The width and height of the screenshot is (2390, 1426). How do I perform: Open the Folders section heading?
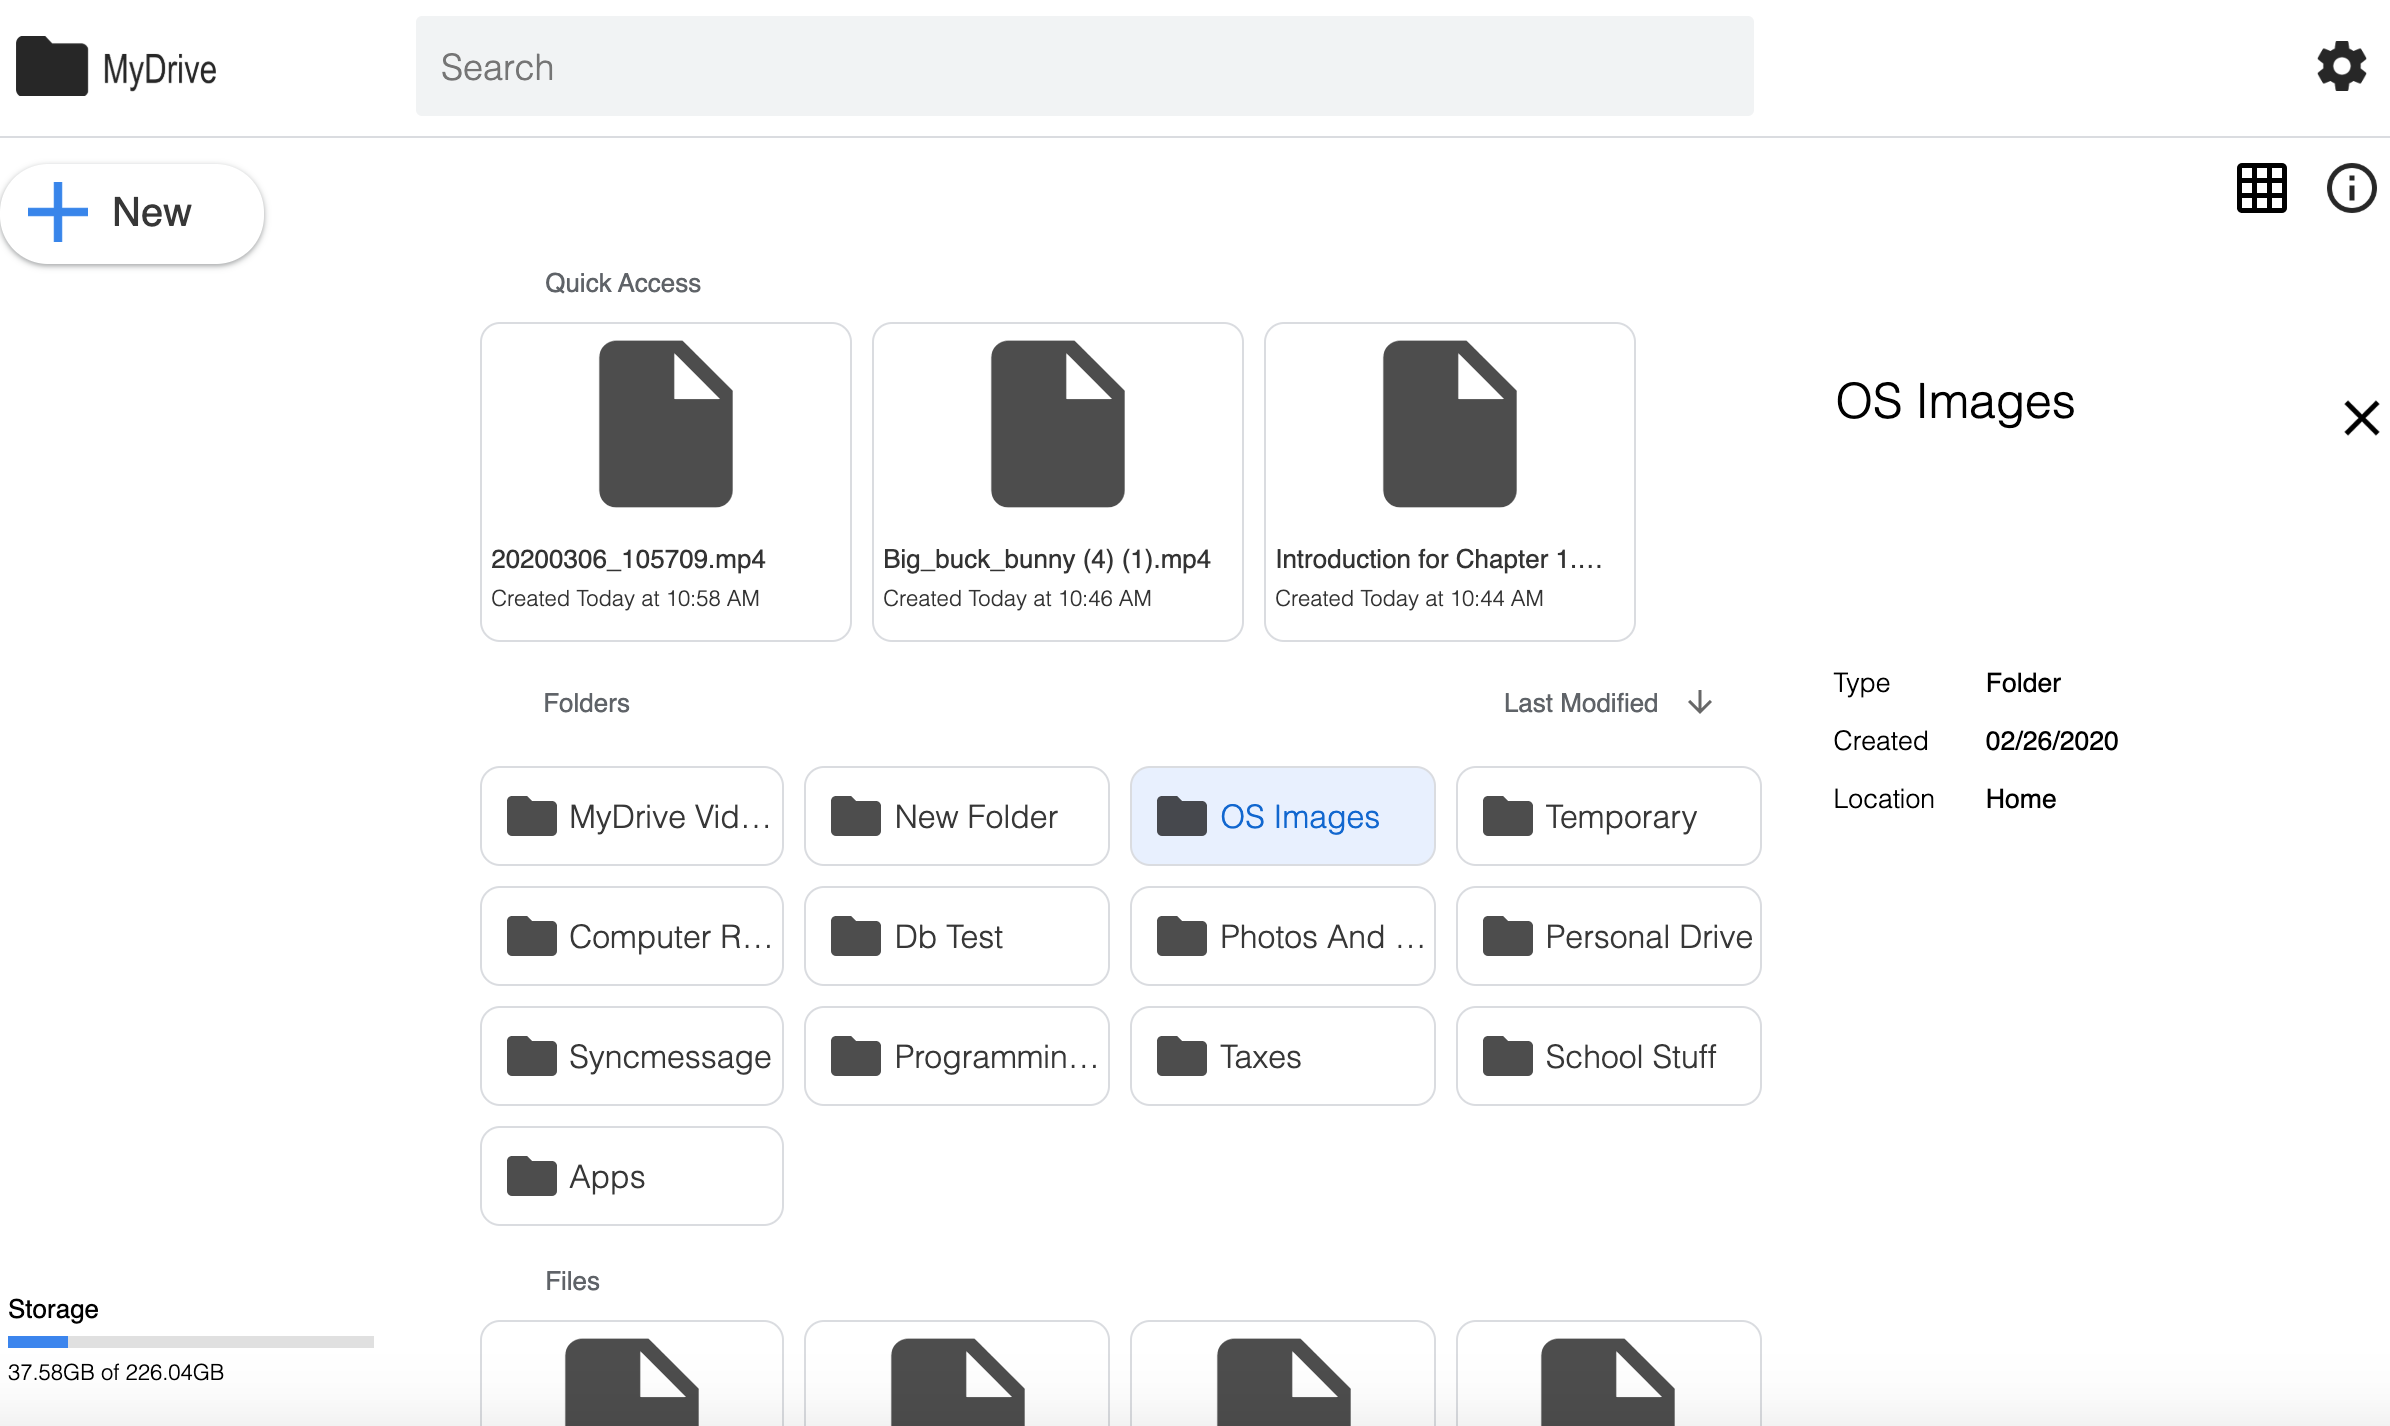pos(586,703)
